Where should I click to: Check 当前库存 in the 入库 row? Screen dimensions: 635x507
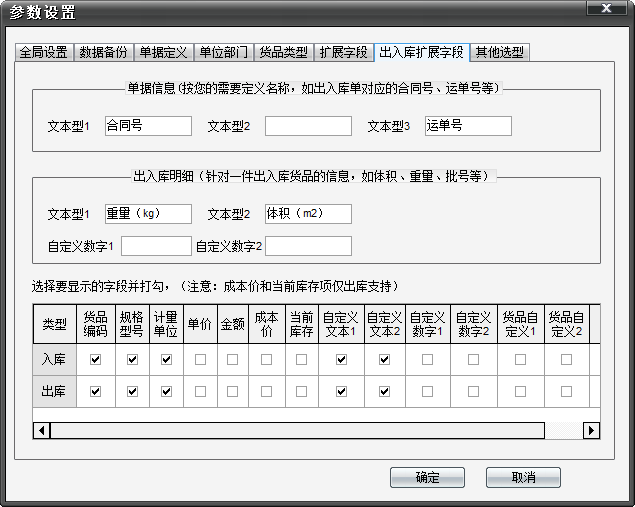[x=301, y=360]
